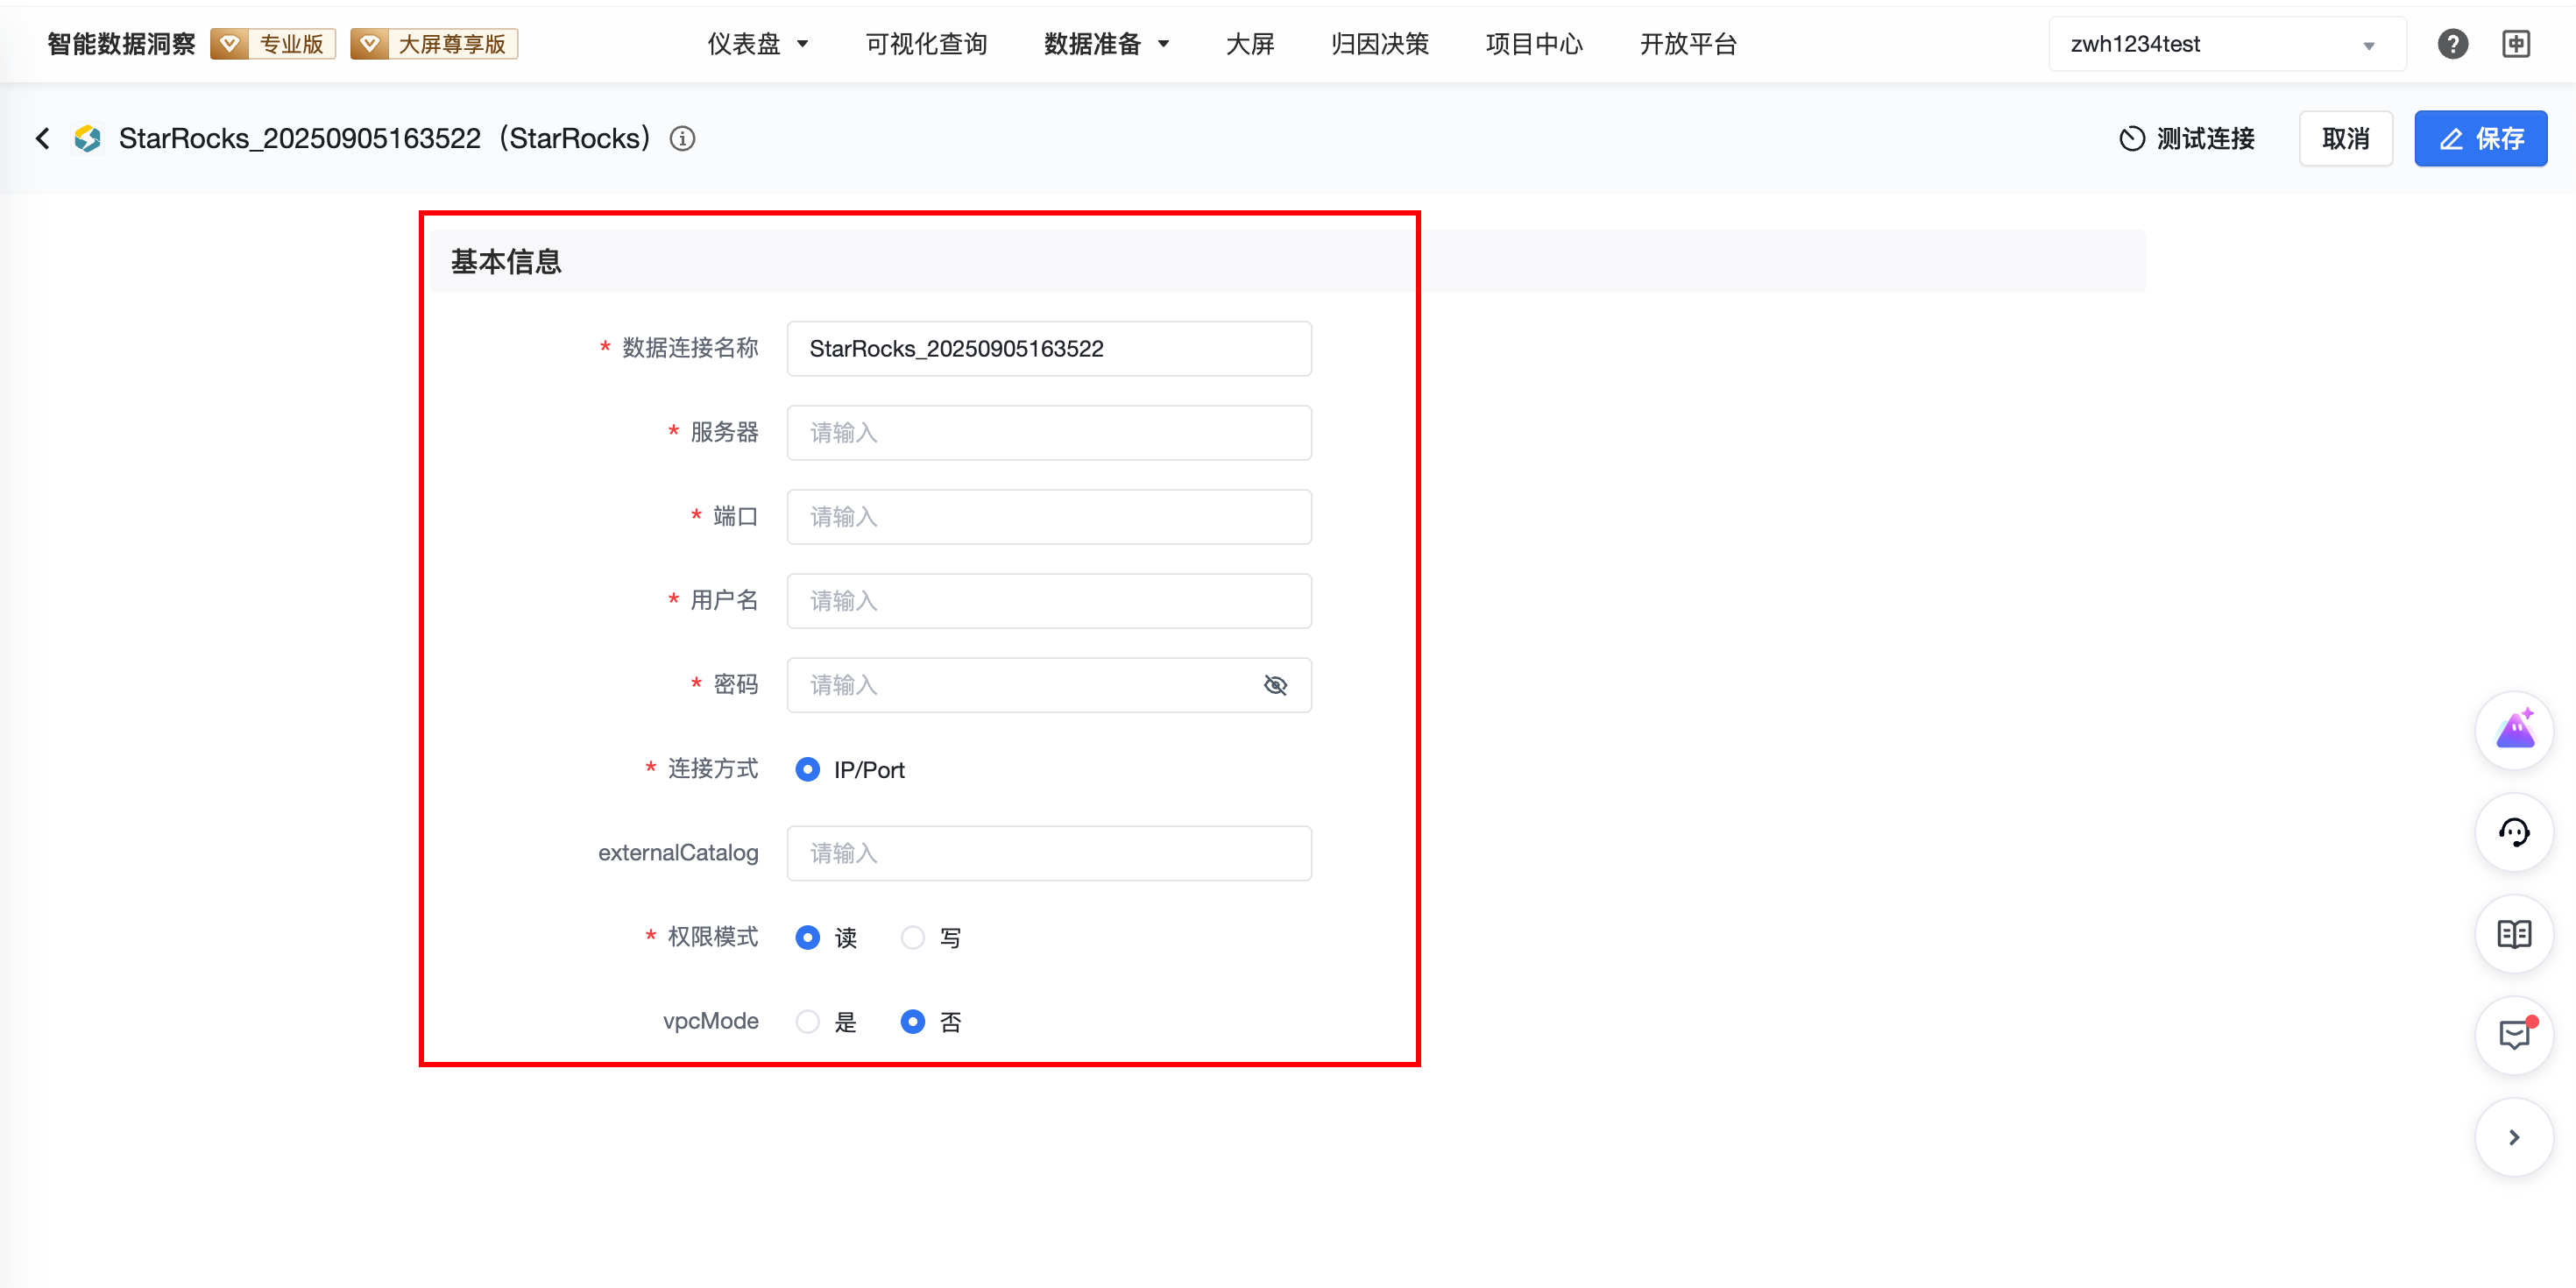Screen dimensions: 2576x1288
Task: Select the 写 permission mode radio
Action: [912, 937]
